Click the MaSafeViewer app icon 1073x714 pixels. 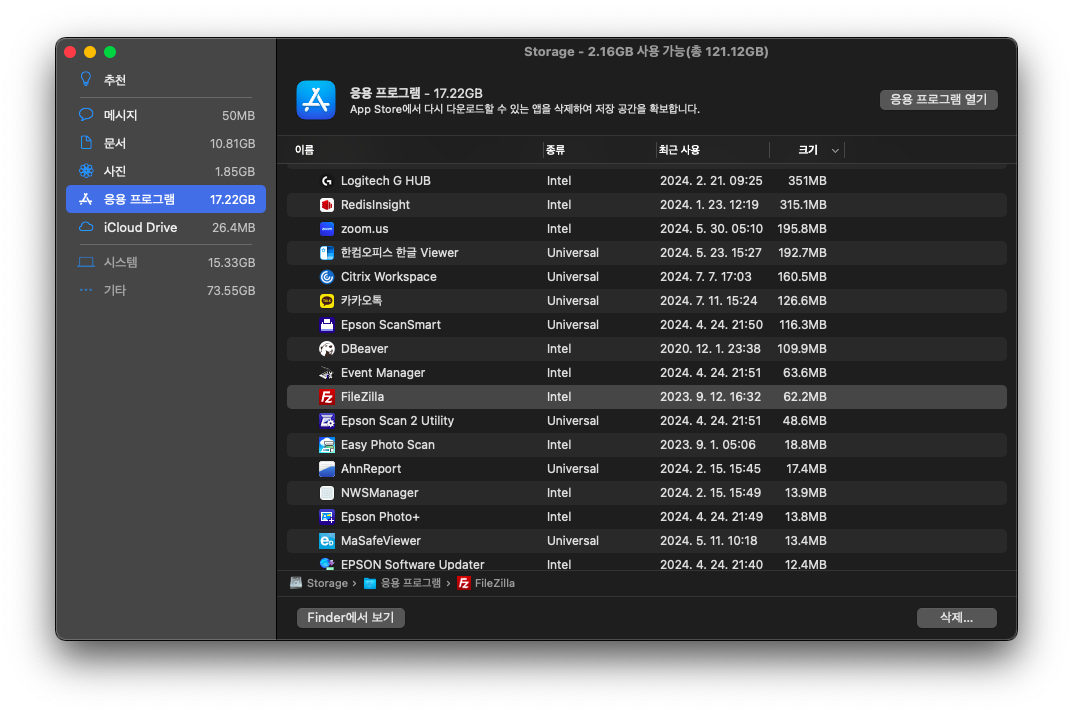tap(327, 540)
